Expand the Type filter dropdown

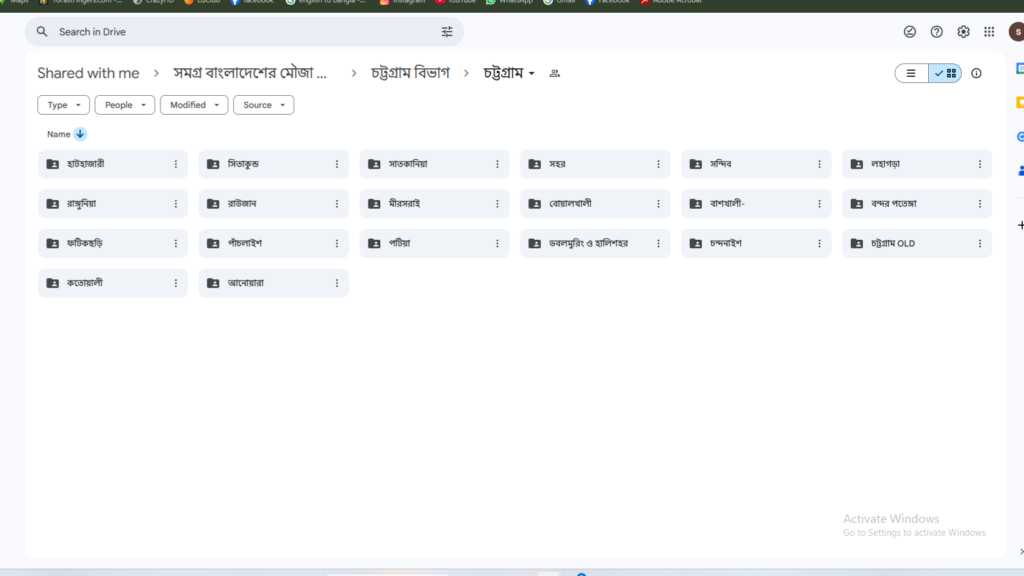(x=63, y=105)
